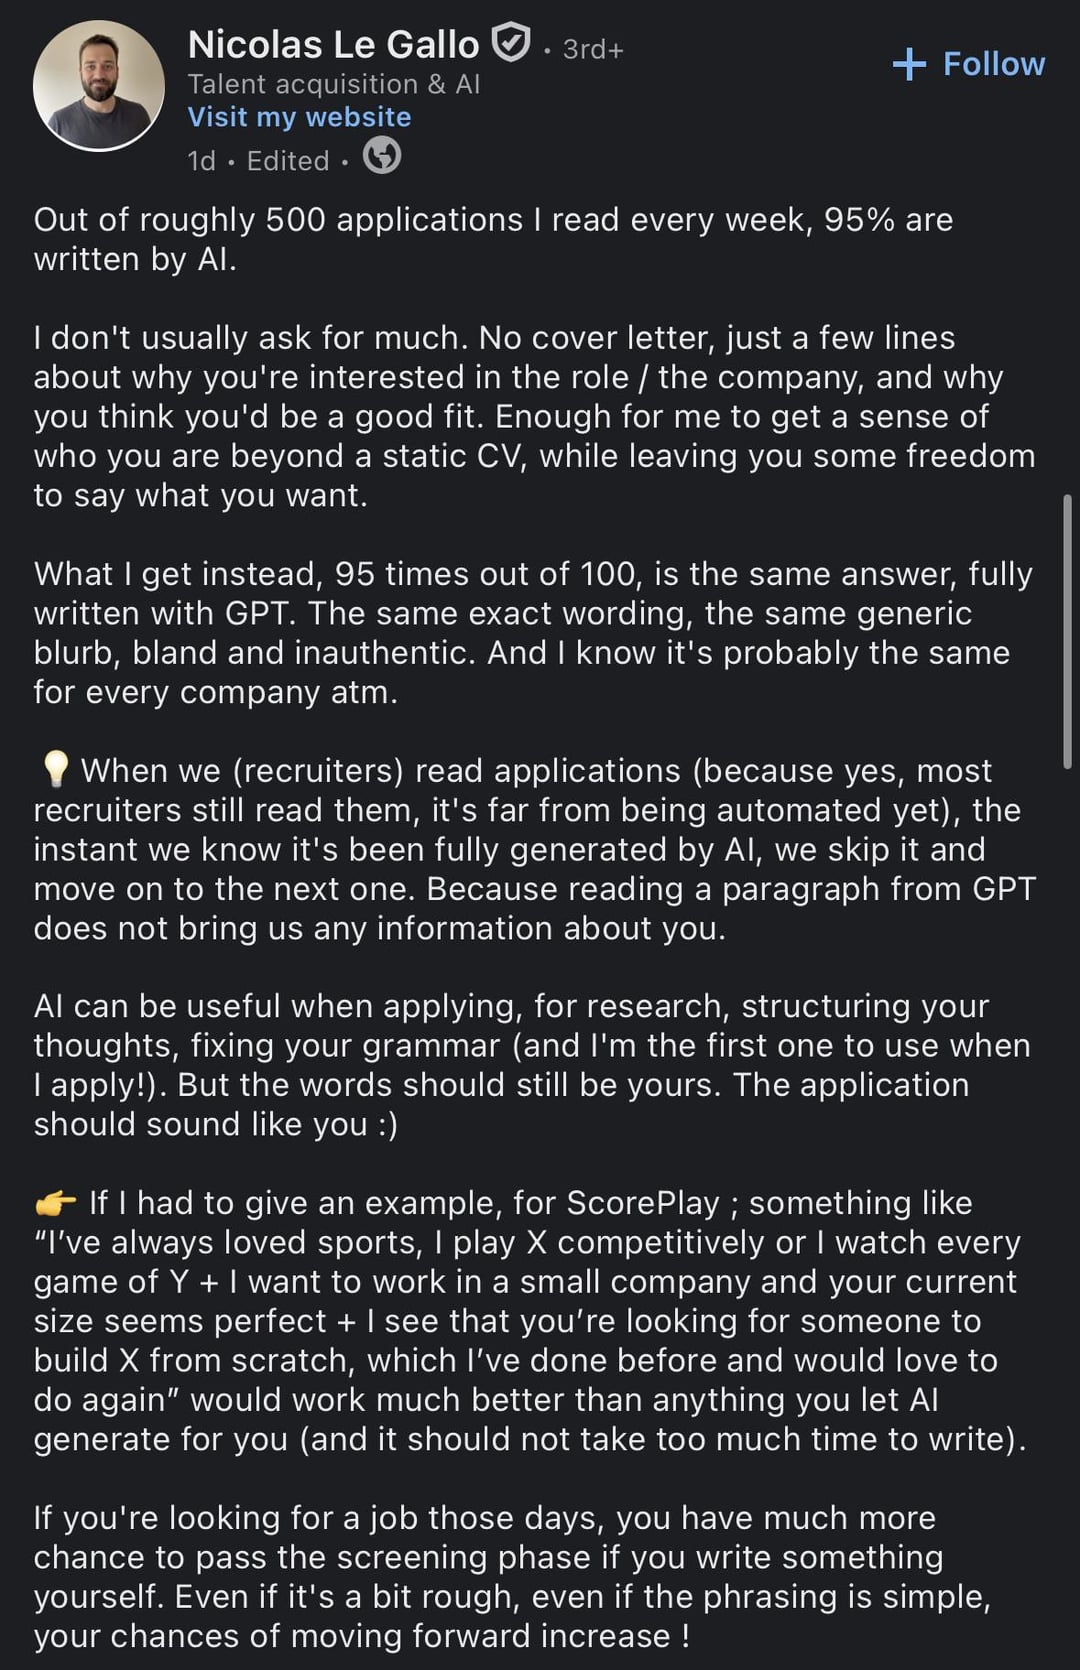Click the paragraph starting 'If you're looking'

512,1576
